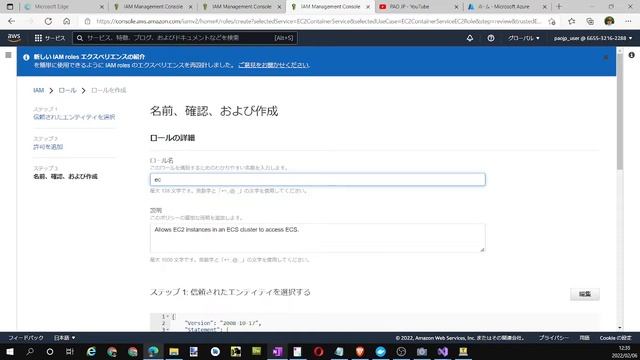This screenshot has width=640, height=360.
Task: Close the YouTube tab
Action: click(456, 7)
